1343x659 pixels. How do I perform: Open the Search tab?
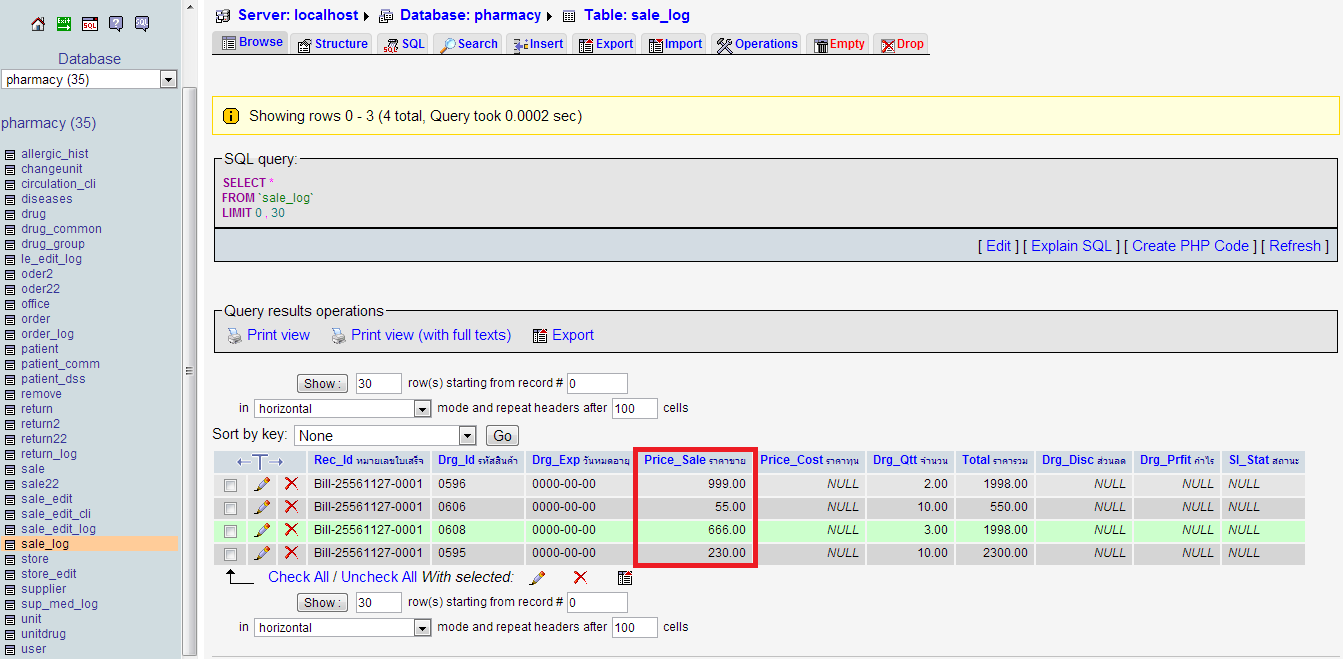click(468, 44)
